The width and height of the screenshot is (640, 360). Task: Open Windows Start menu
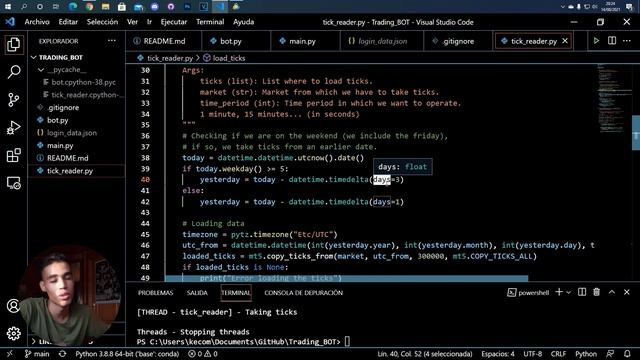[8, 7]
